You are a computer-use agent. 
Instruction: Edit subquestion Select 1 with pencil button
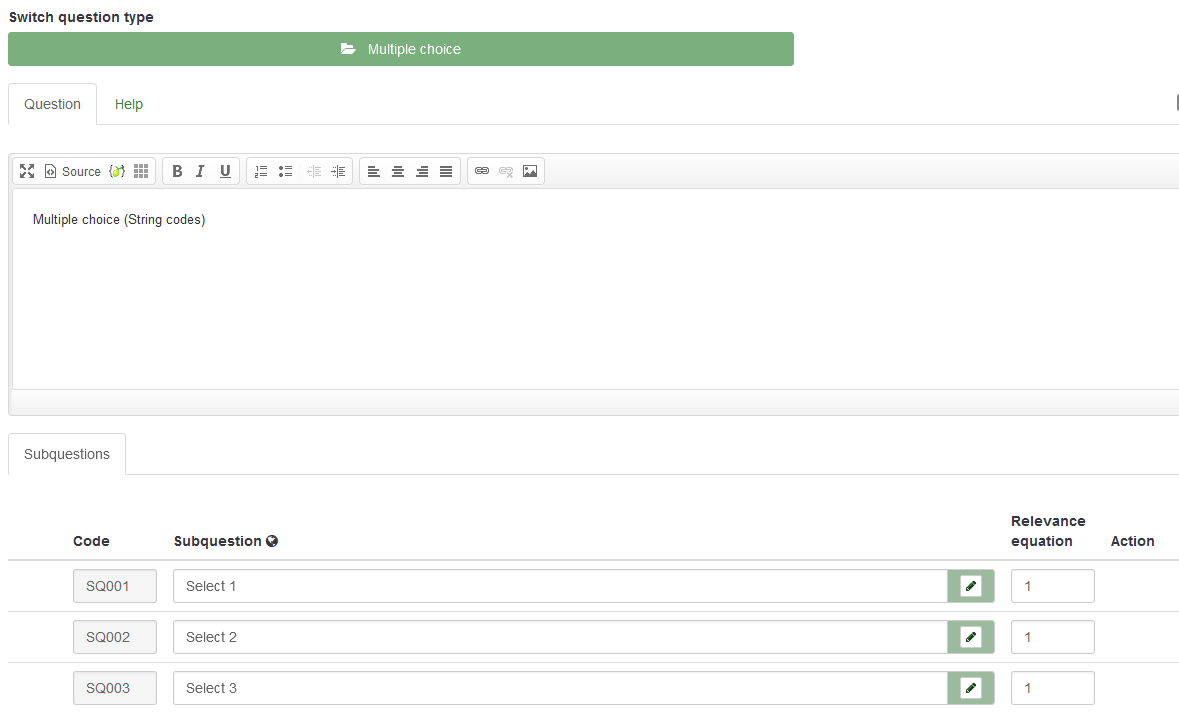click(x=970, y=586)
